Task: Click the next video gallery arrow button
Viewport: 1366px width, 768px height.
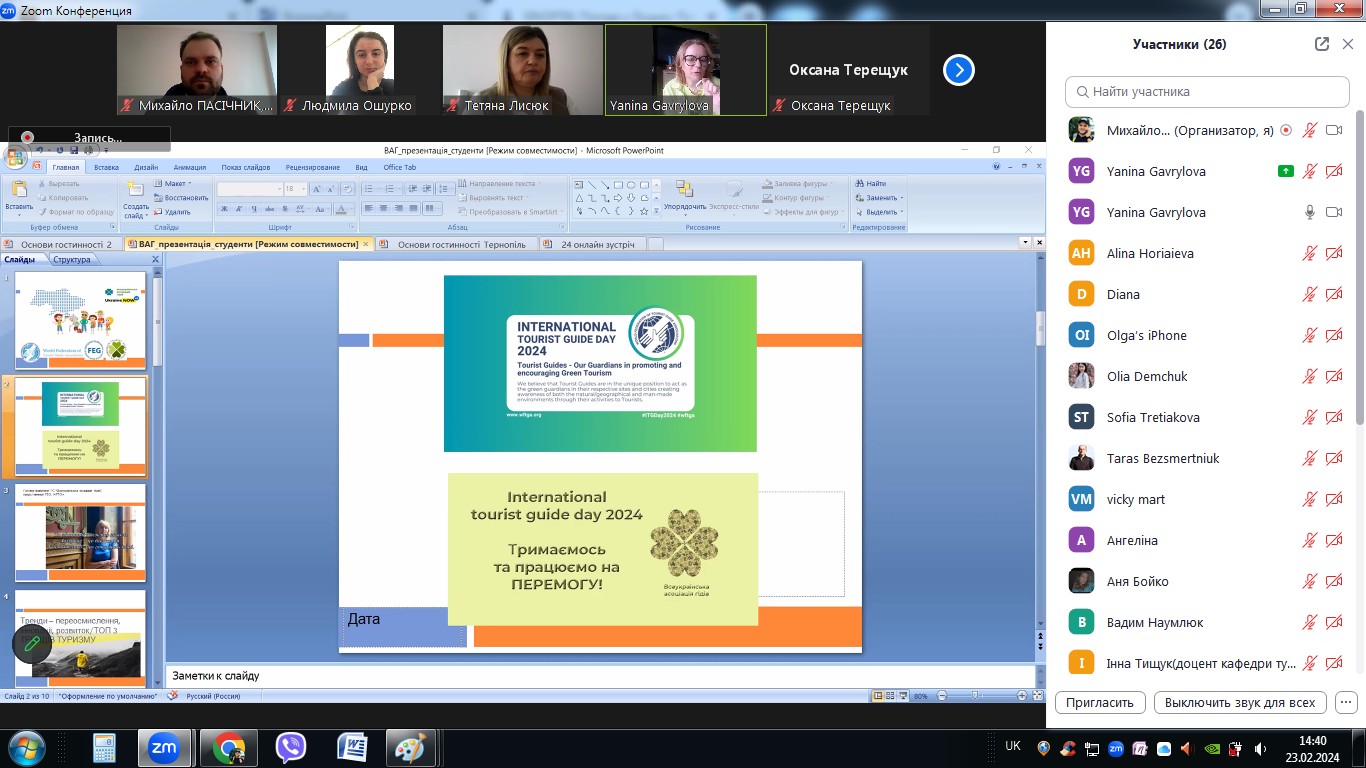Action: pos(958,70)
